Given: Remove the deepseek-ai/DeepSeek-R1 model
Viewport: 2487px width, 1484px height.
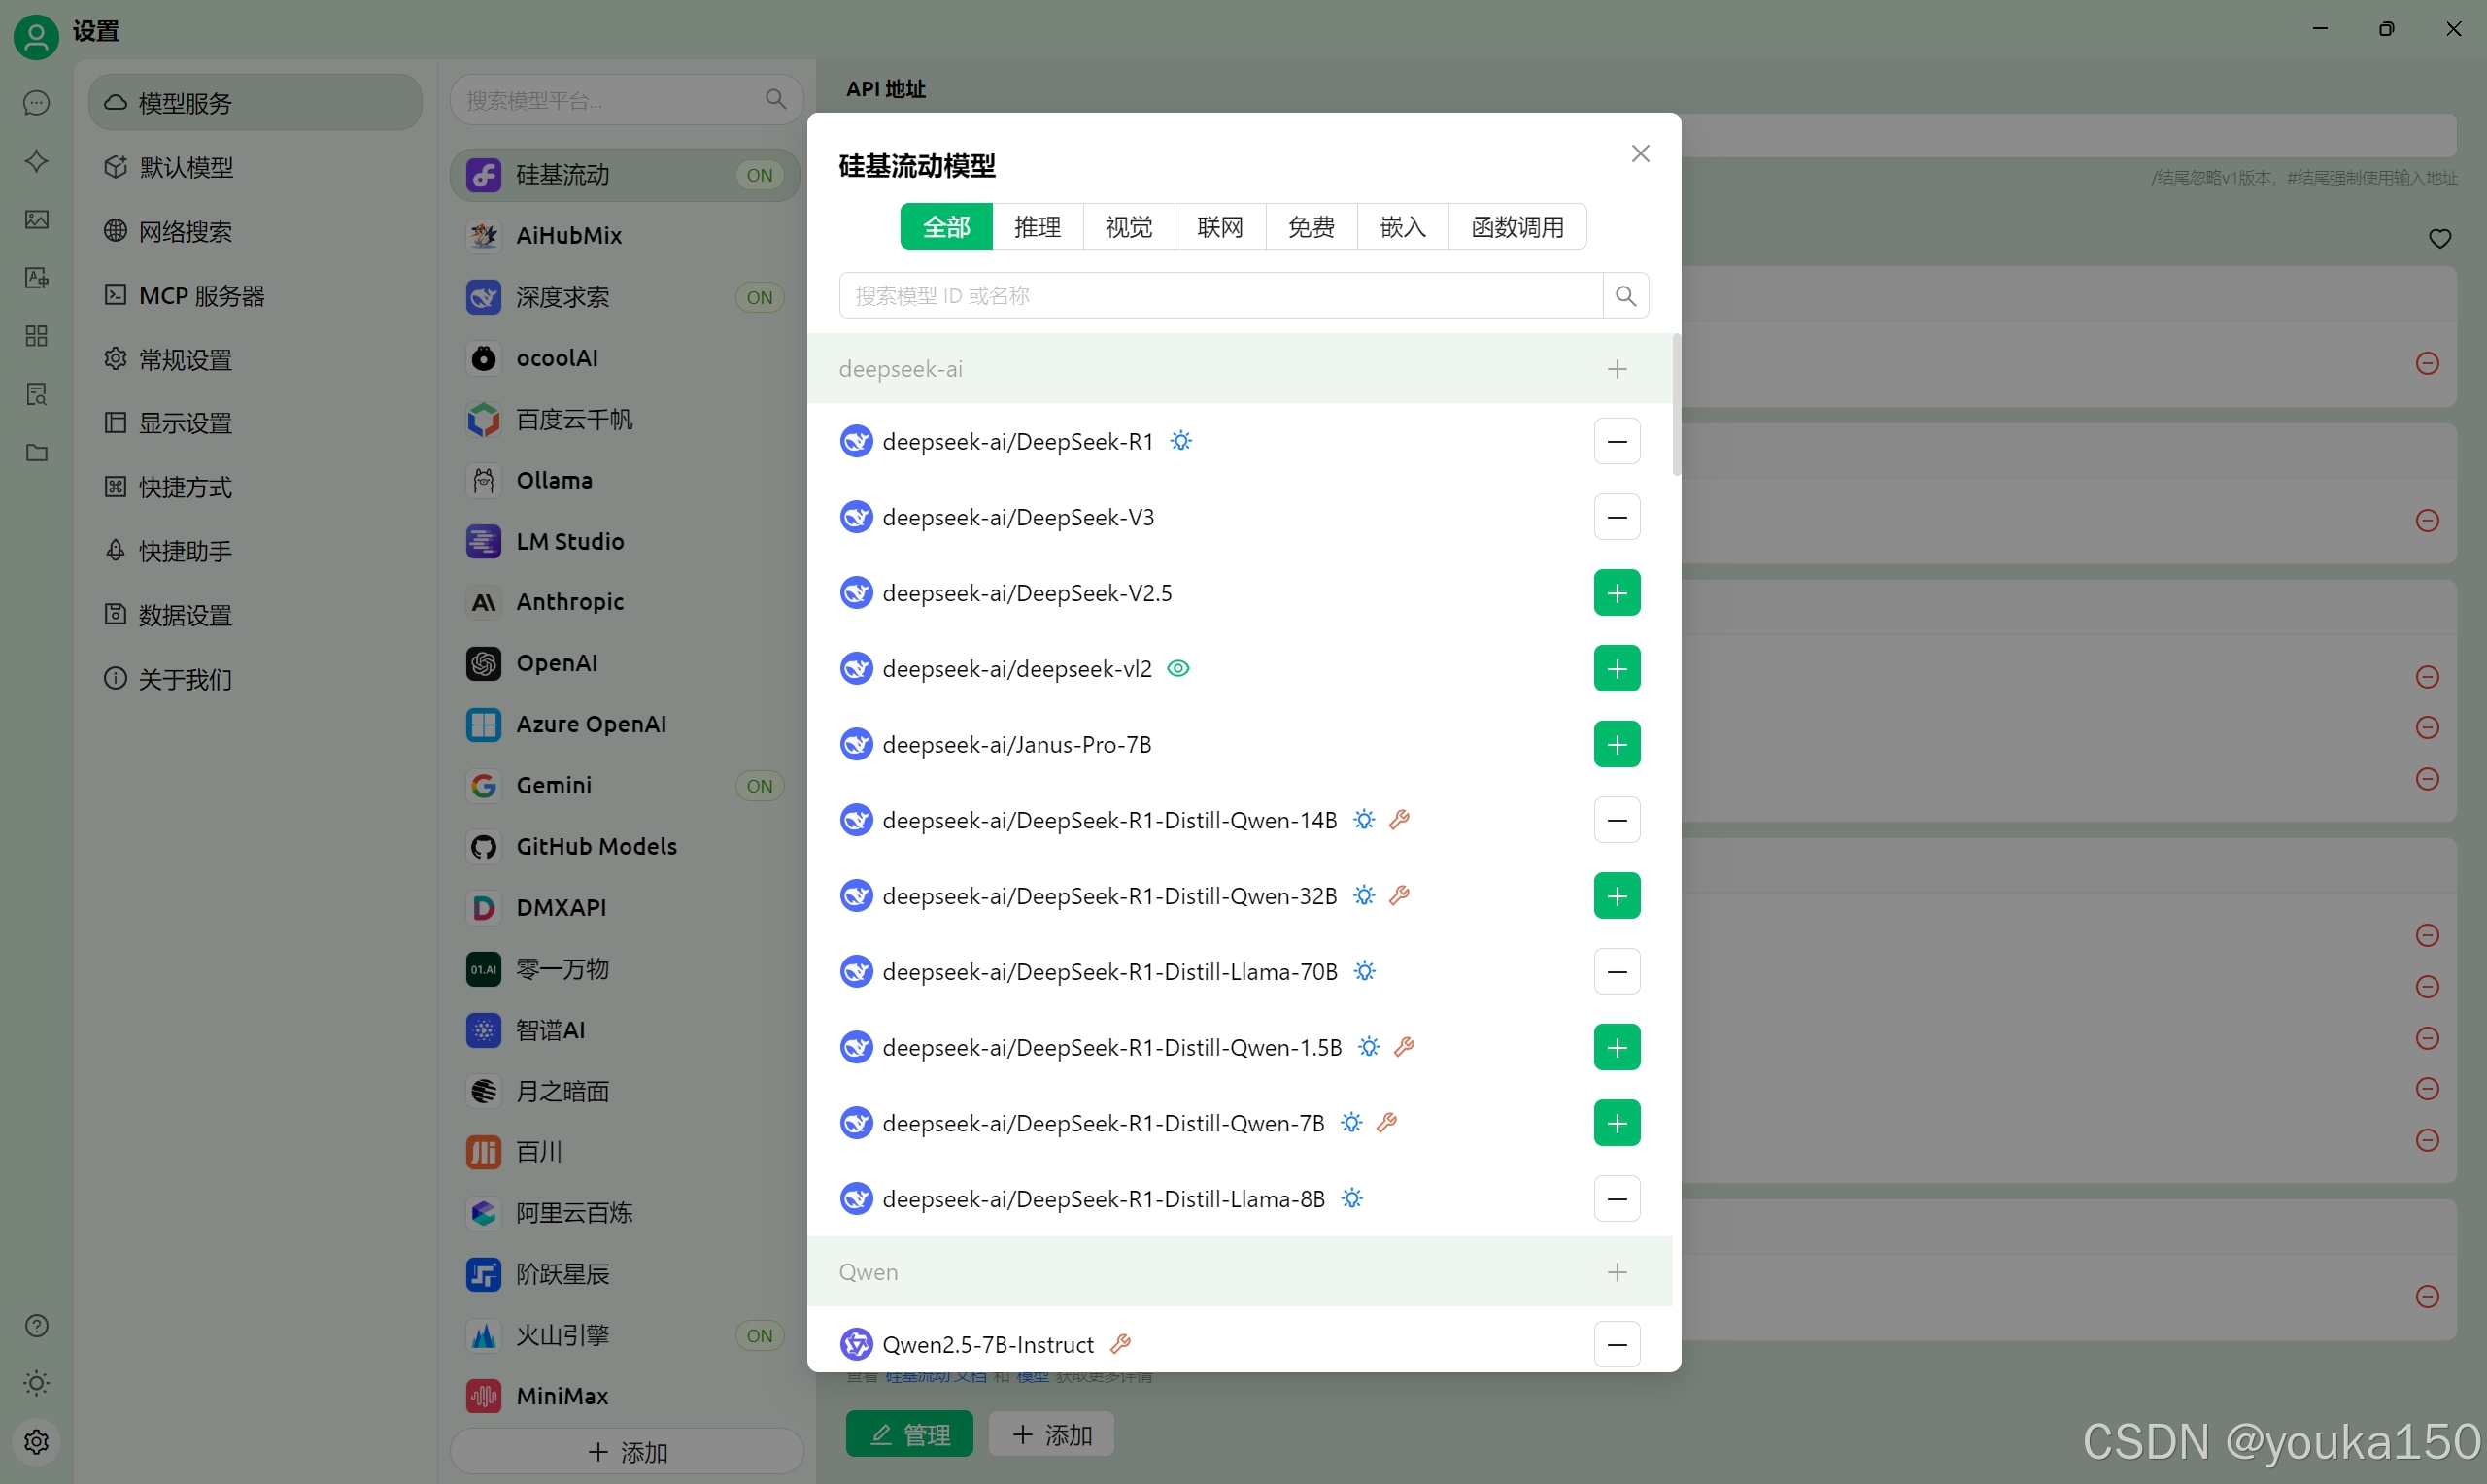Looking at the screenshot, I should 1616,442.
